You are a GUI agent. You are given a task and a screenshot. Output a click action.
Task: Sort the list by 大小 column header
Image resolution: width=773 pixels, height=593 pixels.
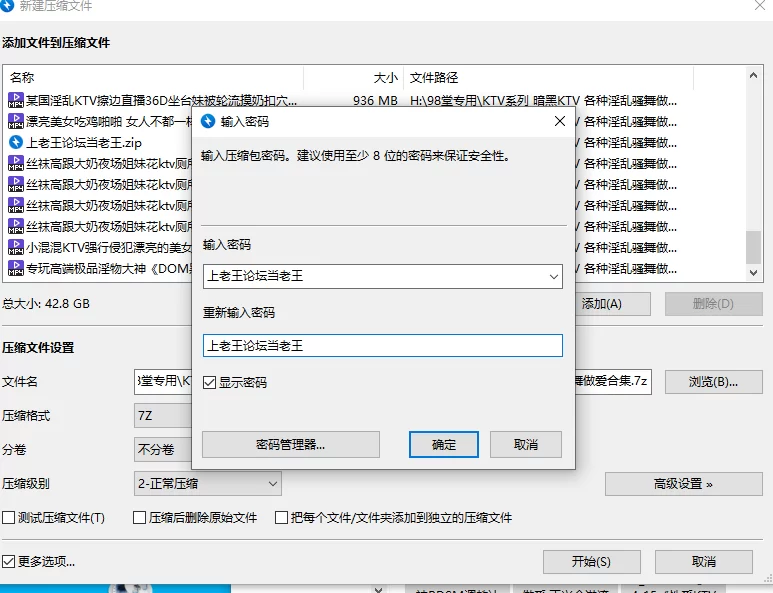point(353,77)
